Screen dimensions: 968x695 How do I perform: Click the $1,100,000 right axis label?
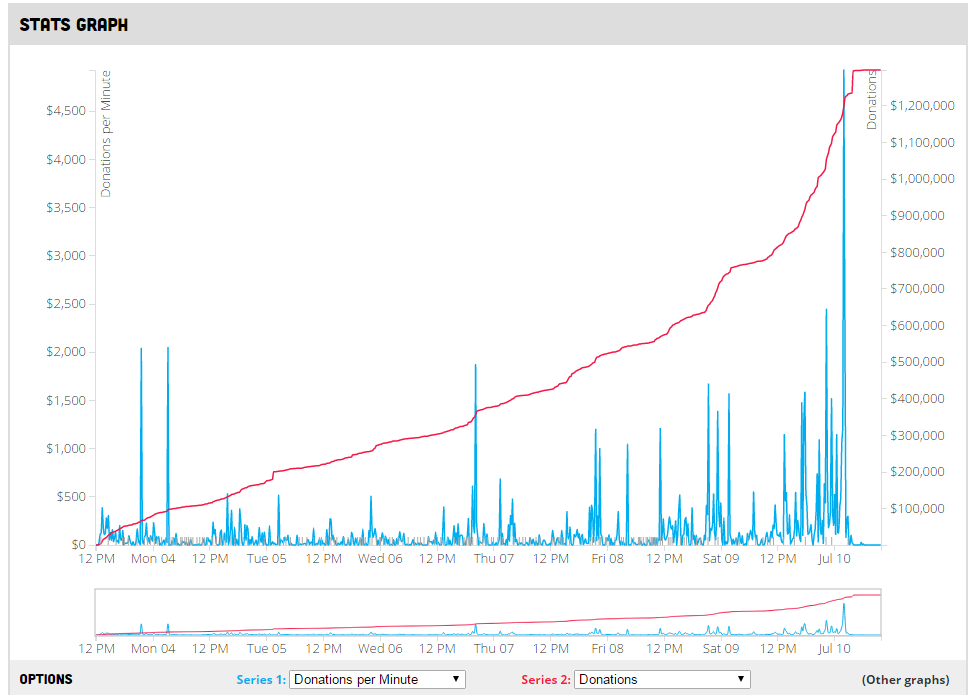click(922, 143)
